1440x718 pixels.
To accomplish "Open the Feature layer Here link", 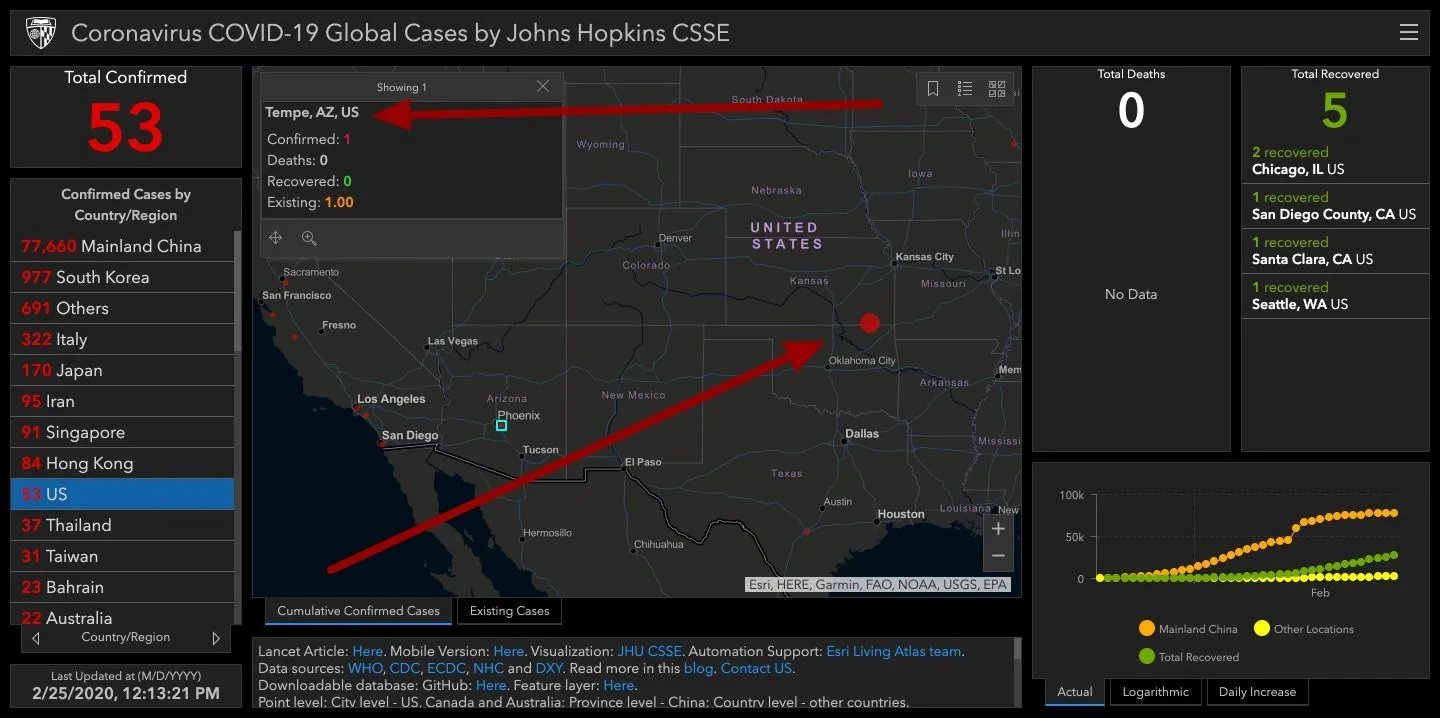I will 619,685.
